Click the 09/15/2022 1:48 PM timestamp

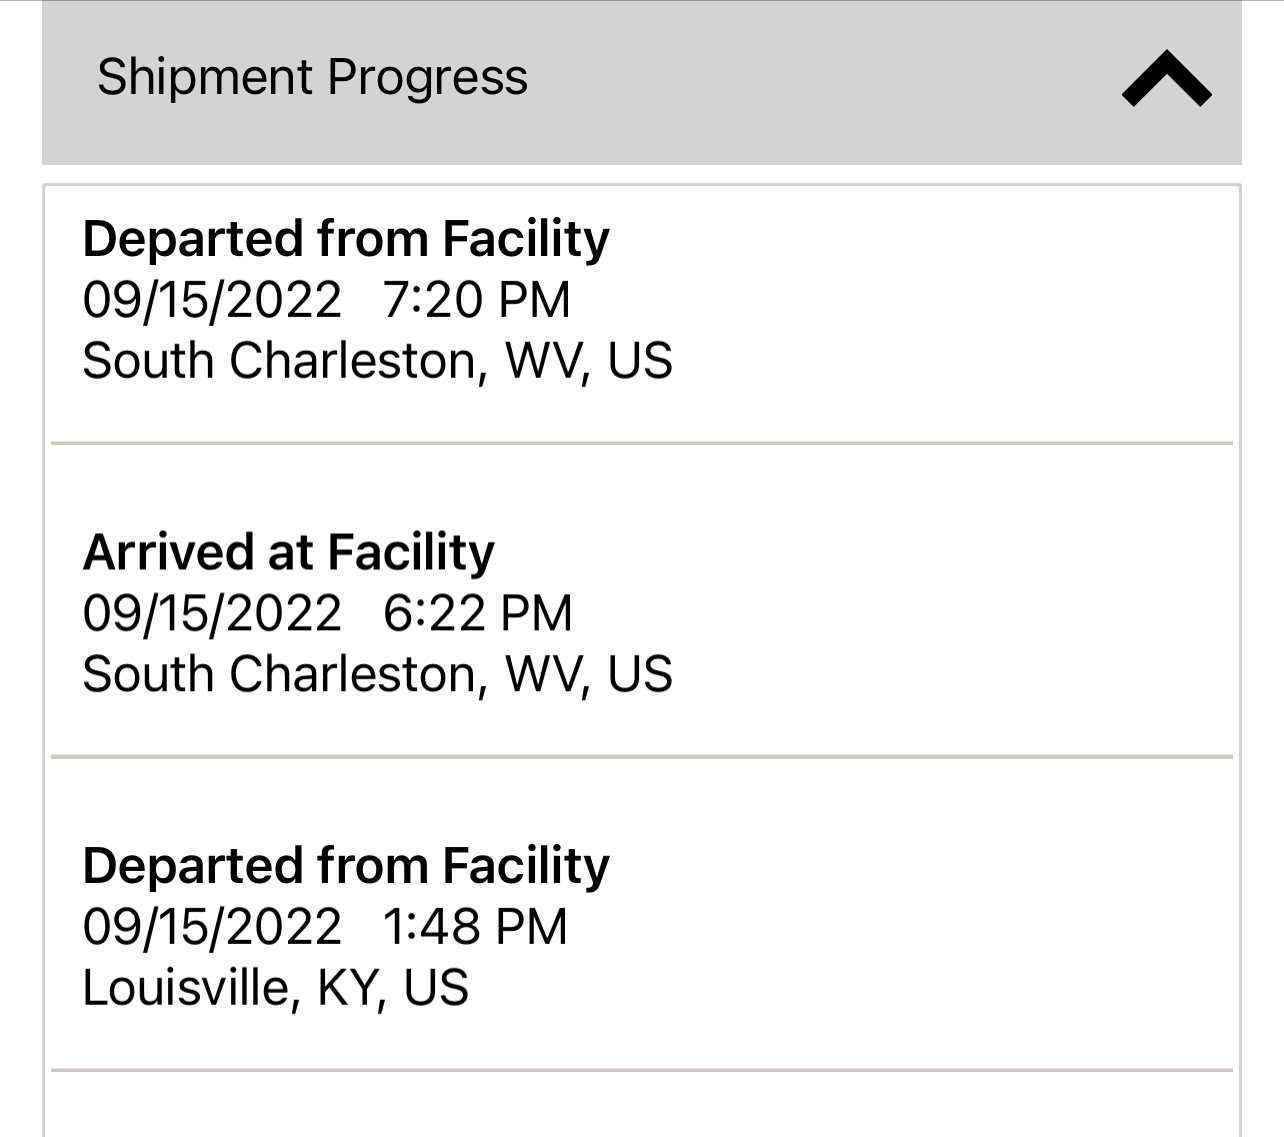325,926
